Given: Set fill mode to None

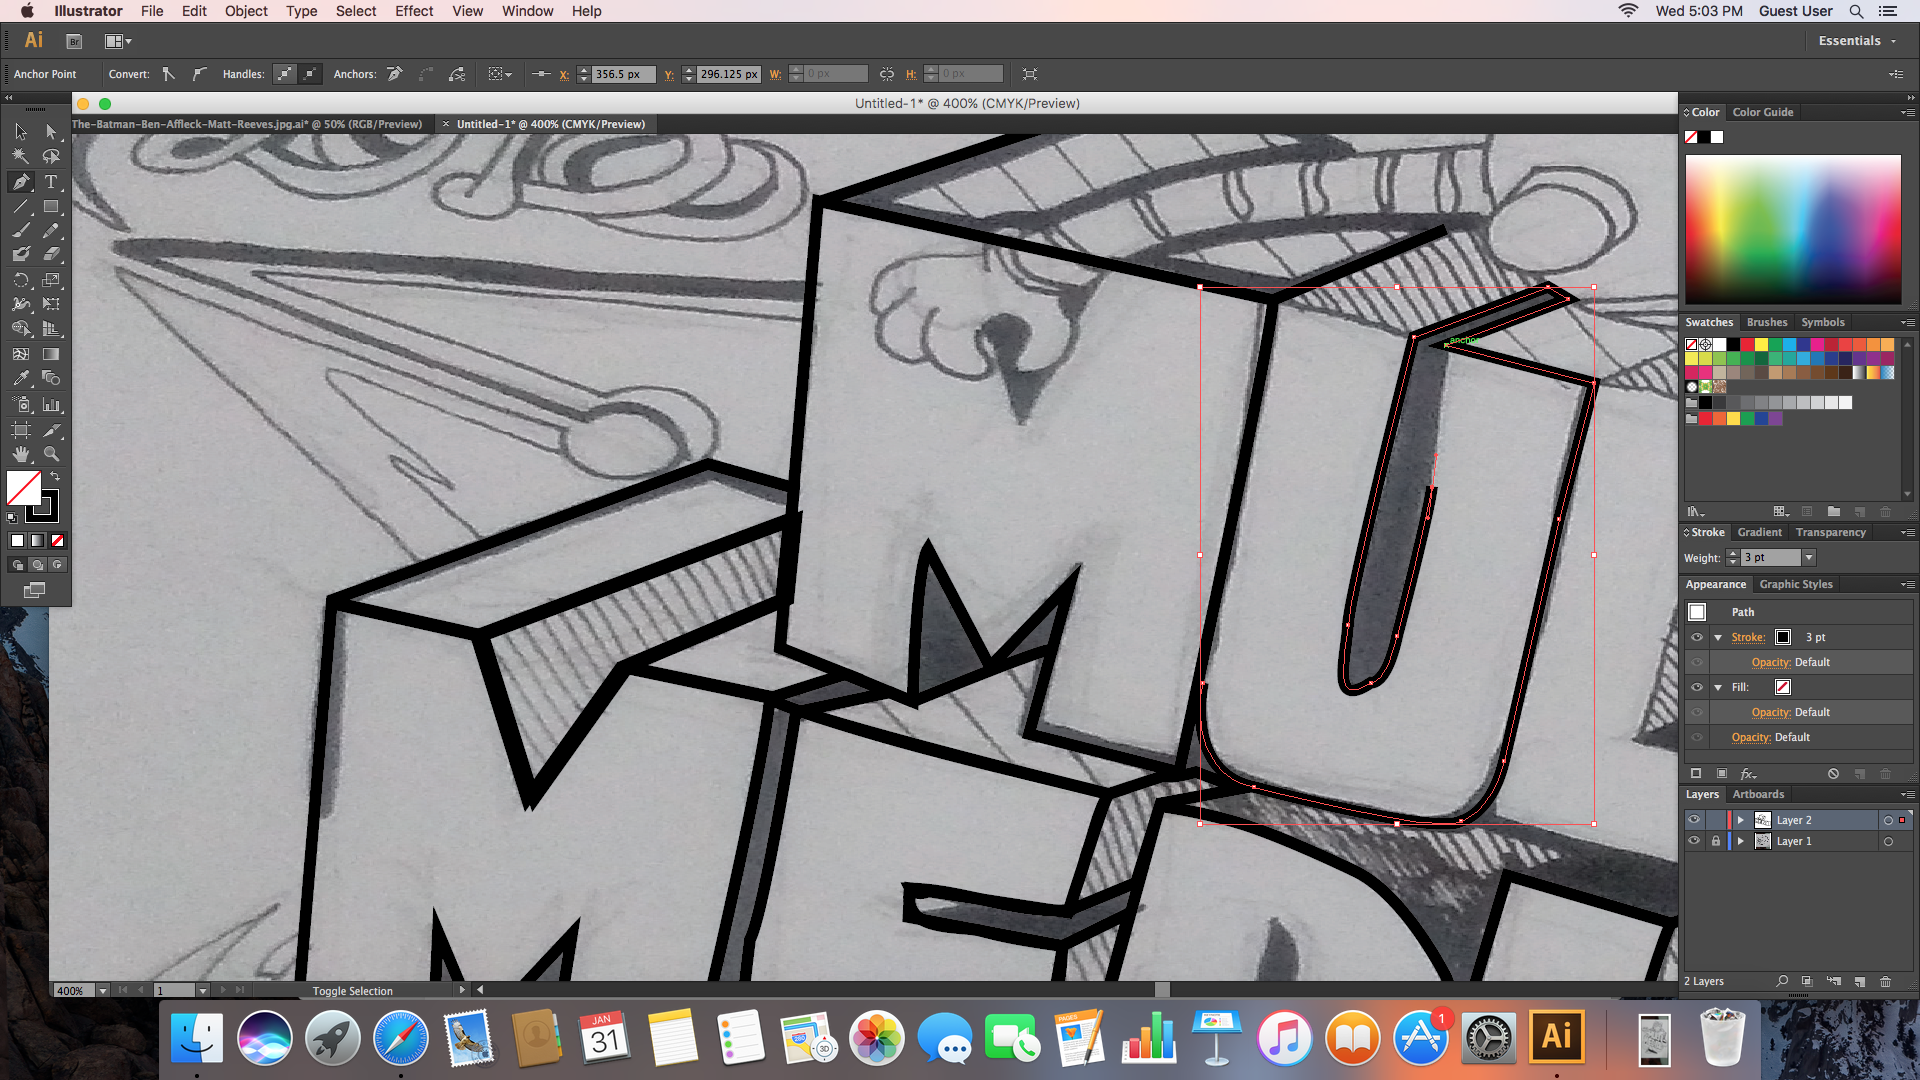Looking at the screenshot, I should (58, 541).
